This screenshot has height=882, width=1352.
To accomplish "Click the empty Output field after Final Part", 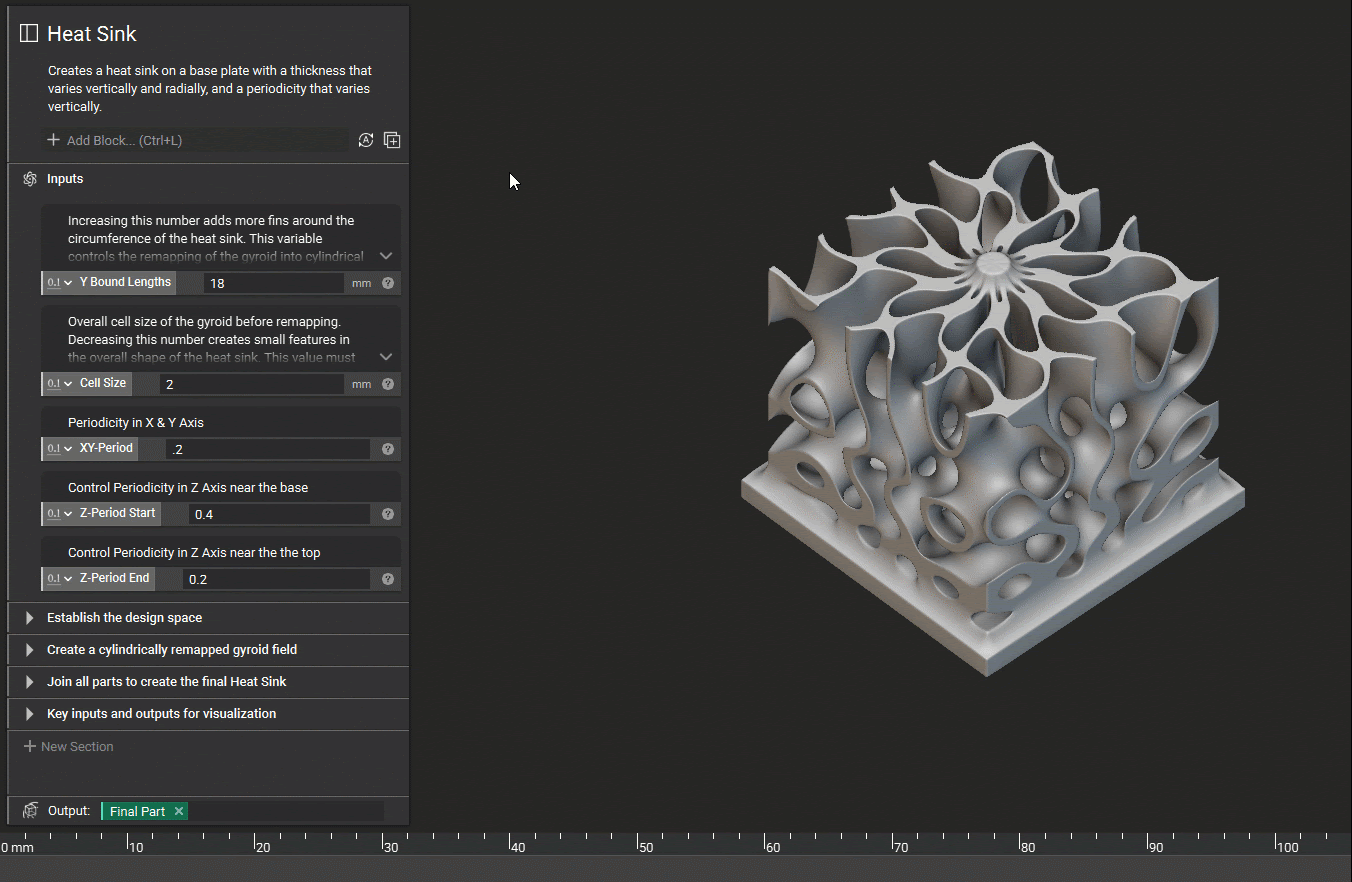I will pos(287,811).
